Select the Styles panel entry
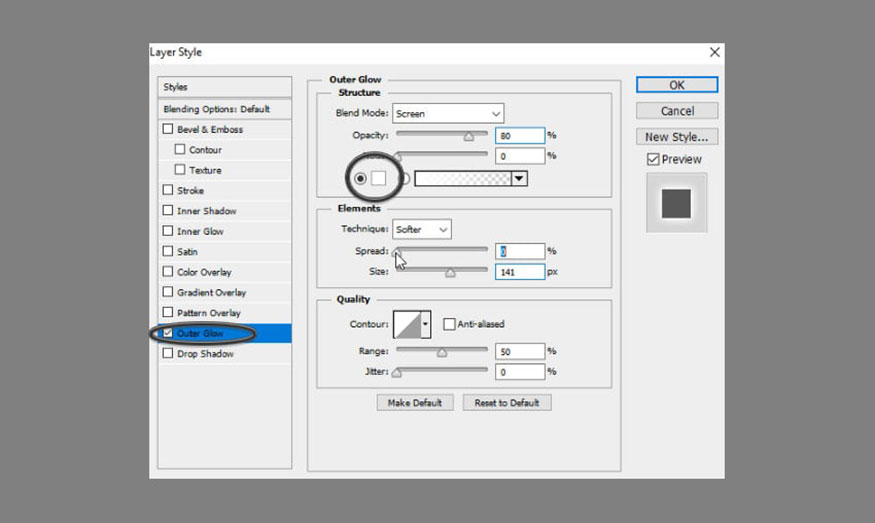875x523 pixels. (x=224, y=87)
